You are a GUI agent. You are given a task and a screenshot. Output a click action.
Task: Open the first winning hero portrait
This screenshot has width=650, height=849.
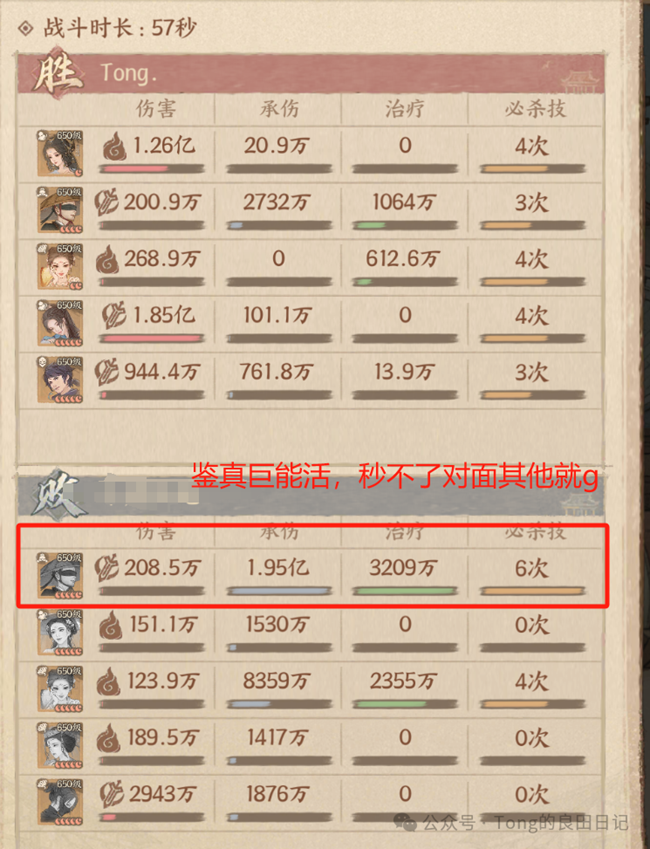tap(60, 153)
